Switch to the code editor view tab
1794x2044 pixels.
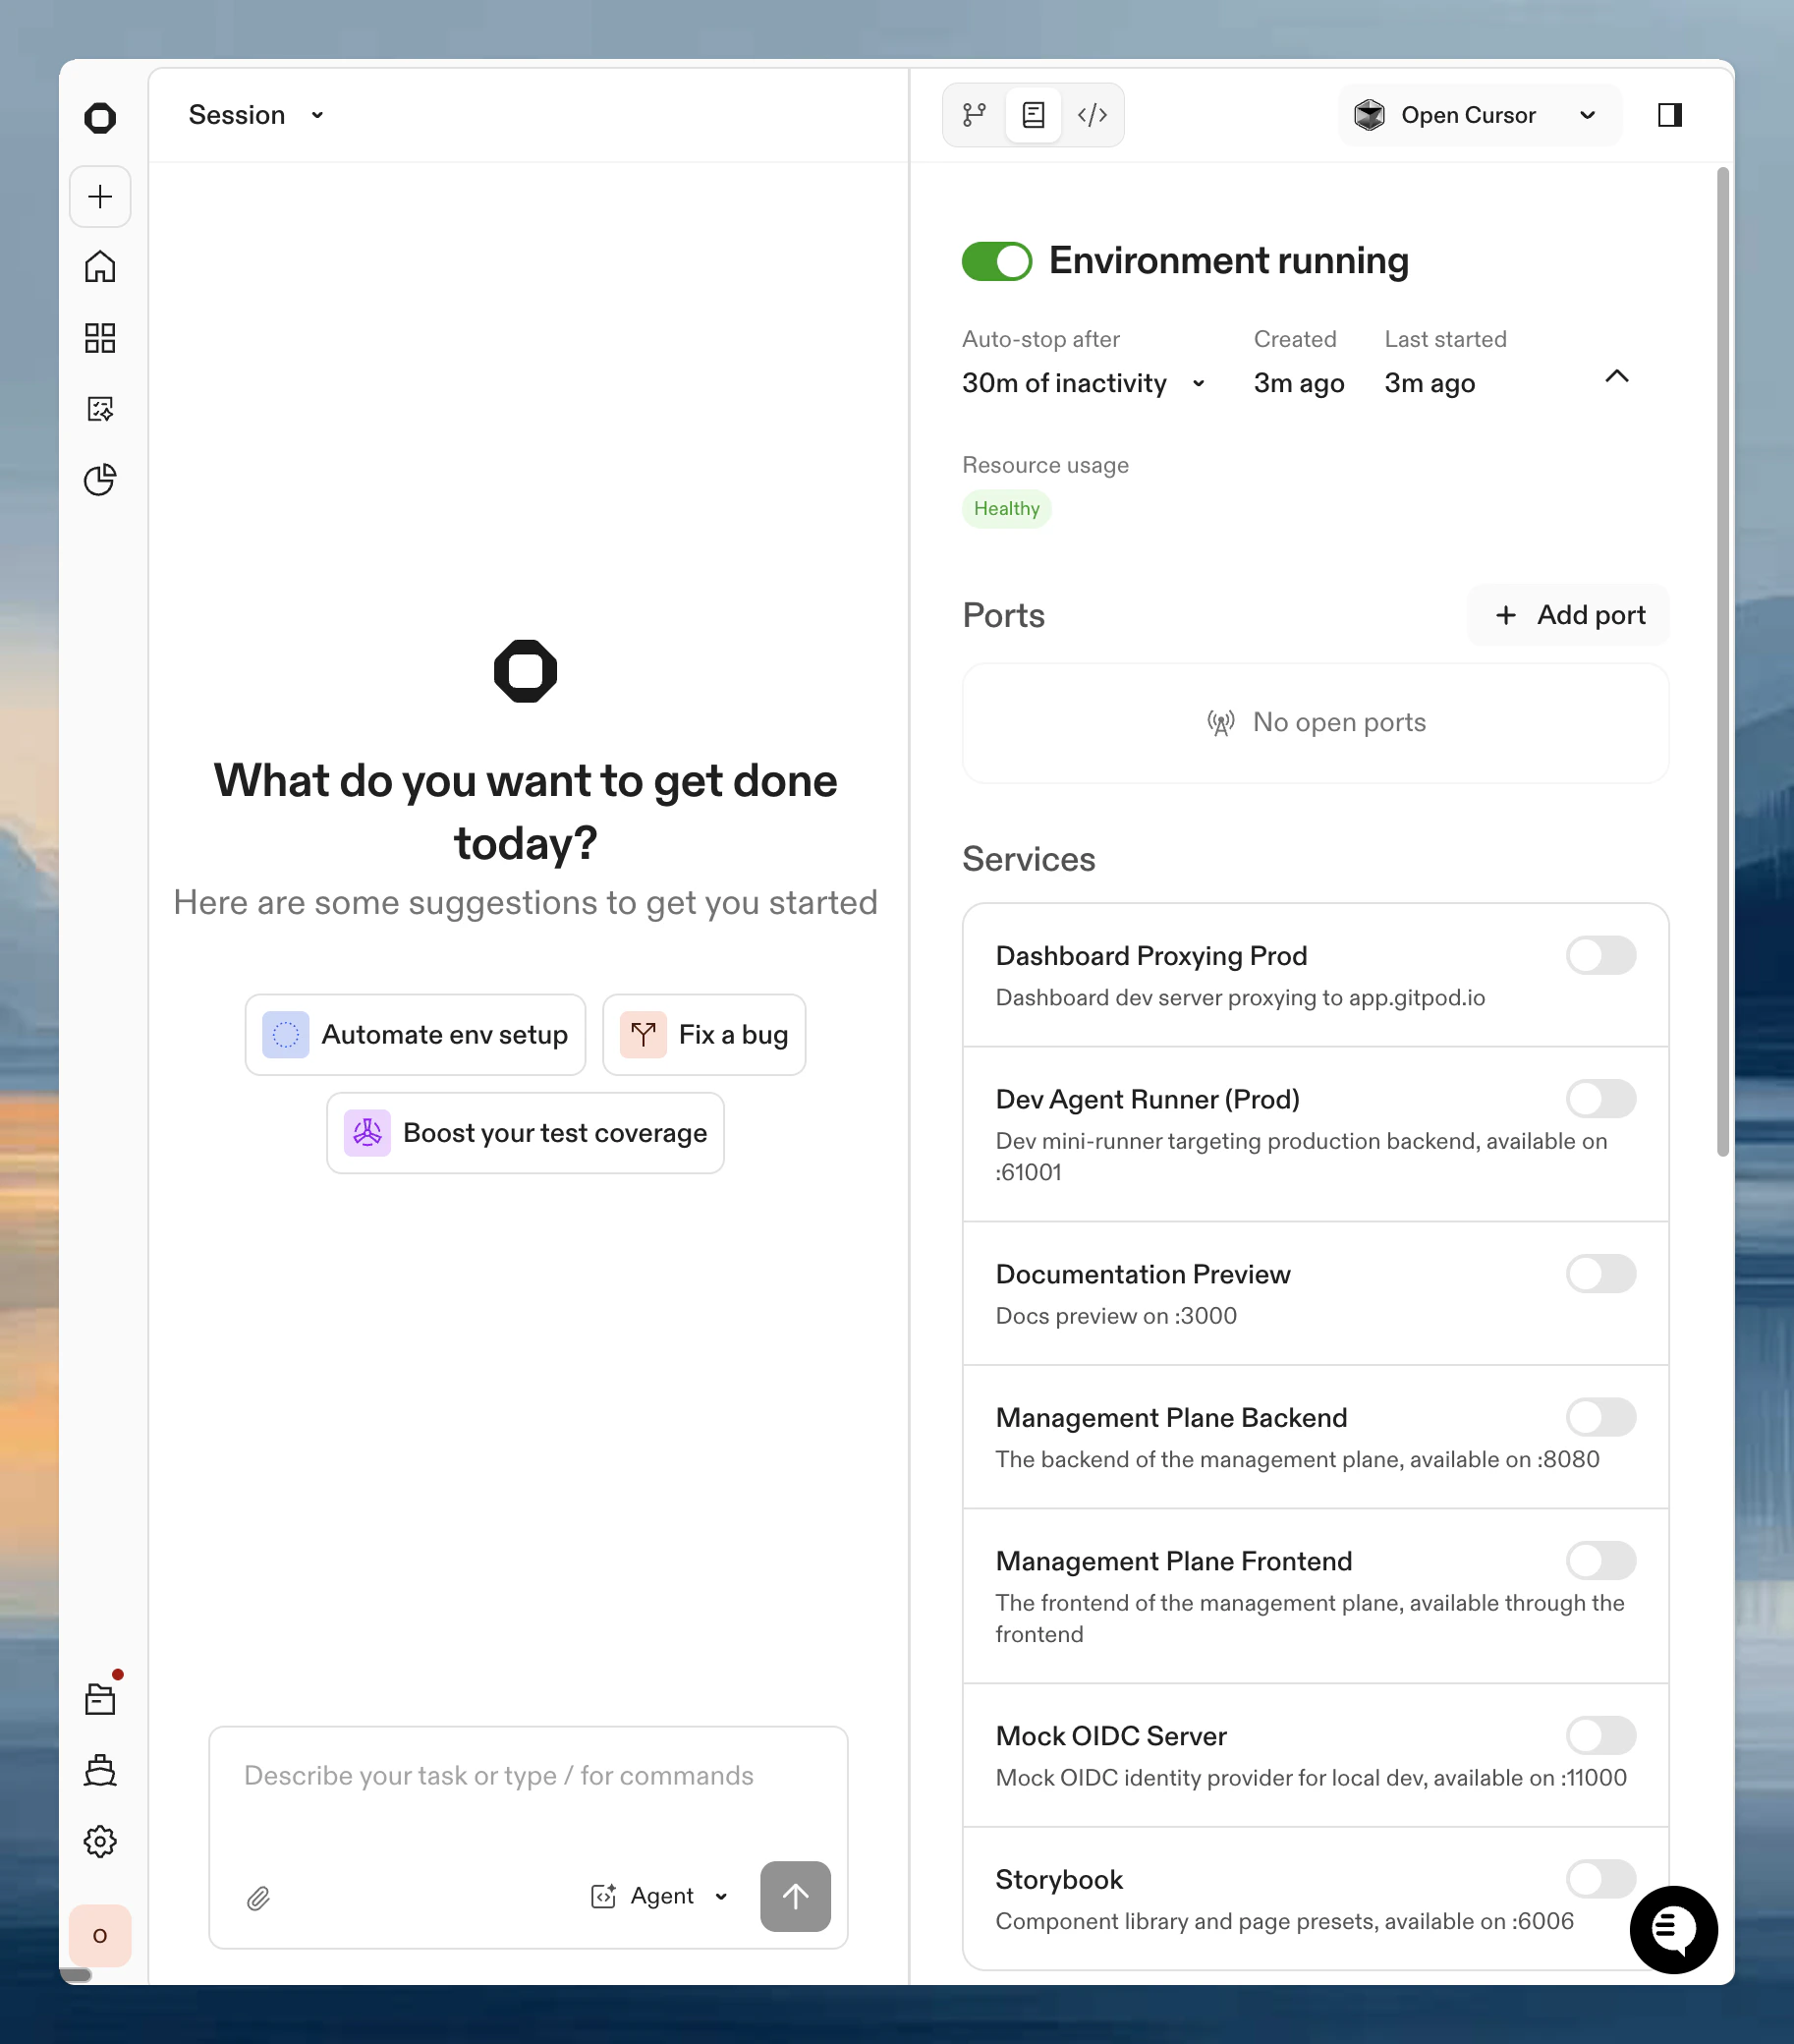[1092, 114]
